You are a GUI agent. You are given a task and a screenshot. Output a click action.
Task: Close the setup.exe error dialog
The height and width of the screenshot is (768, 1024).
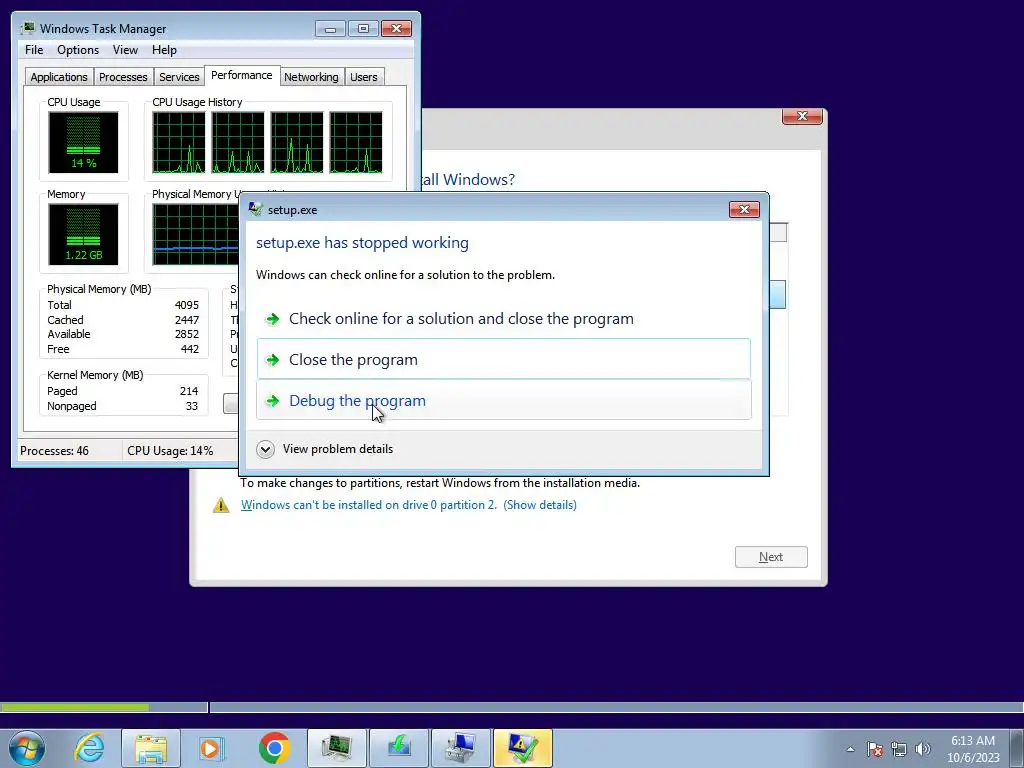coord(744,209)
